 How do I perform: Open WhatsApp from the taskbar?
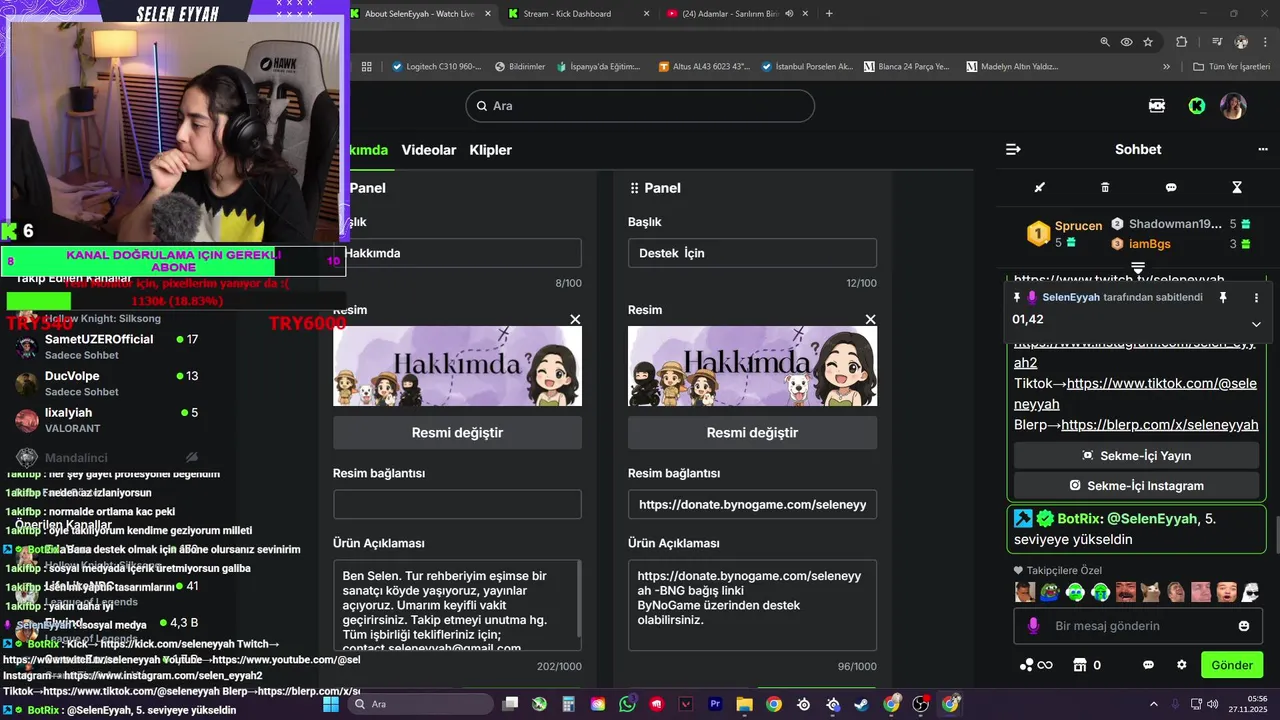[627, 704]
